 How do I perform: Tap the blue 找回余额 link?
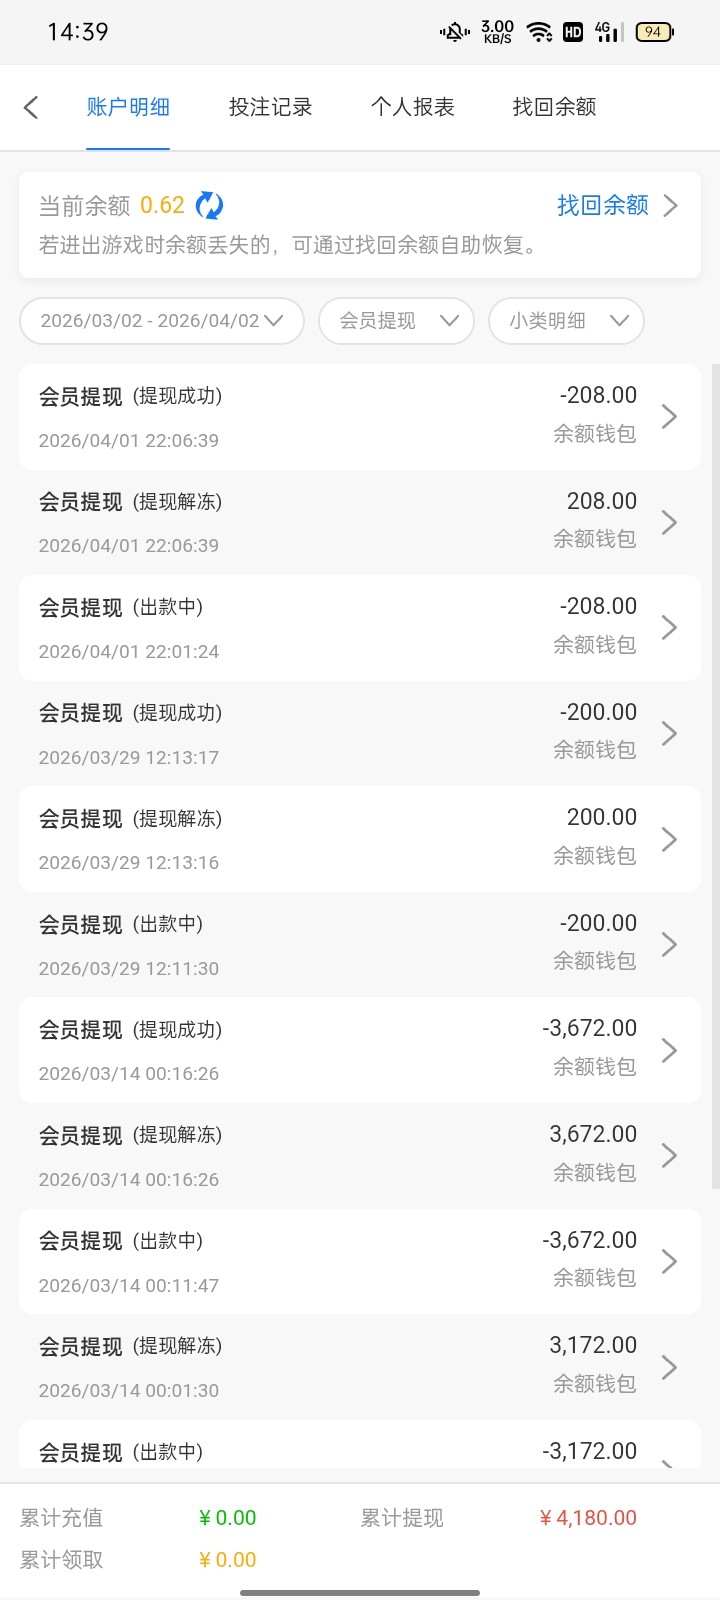602,205
